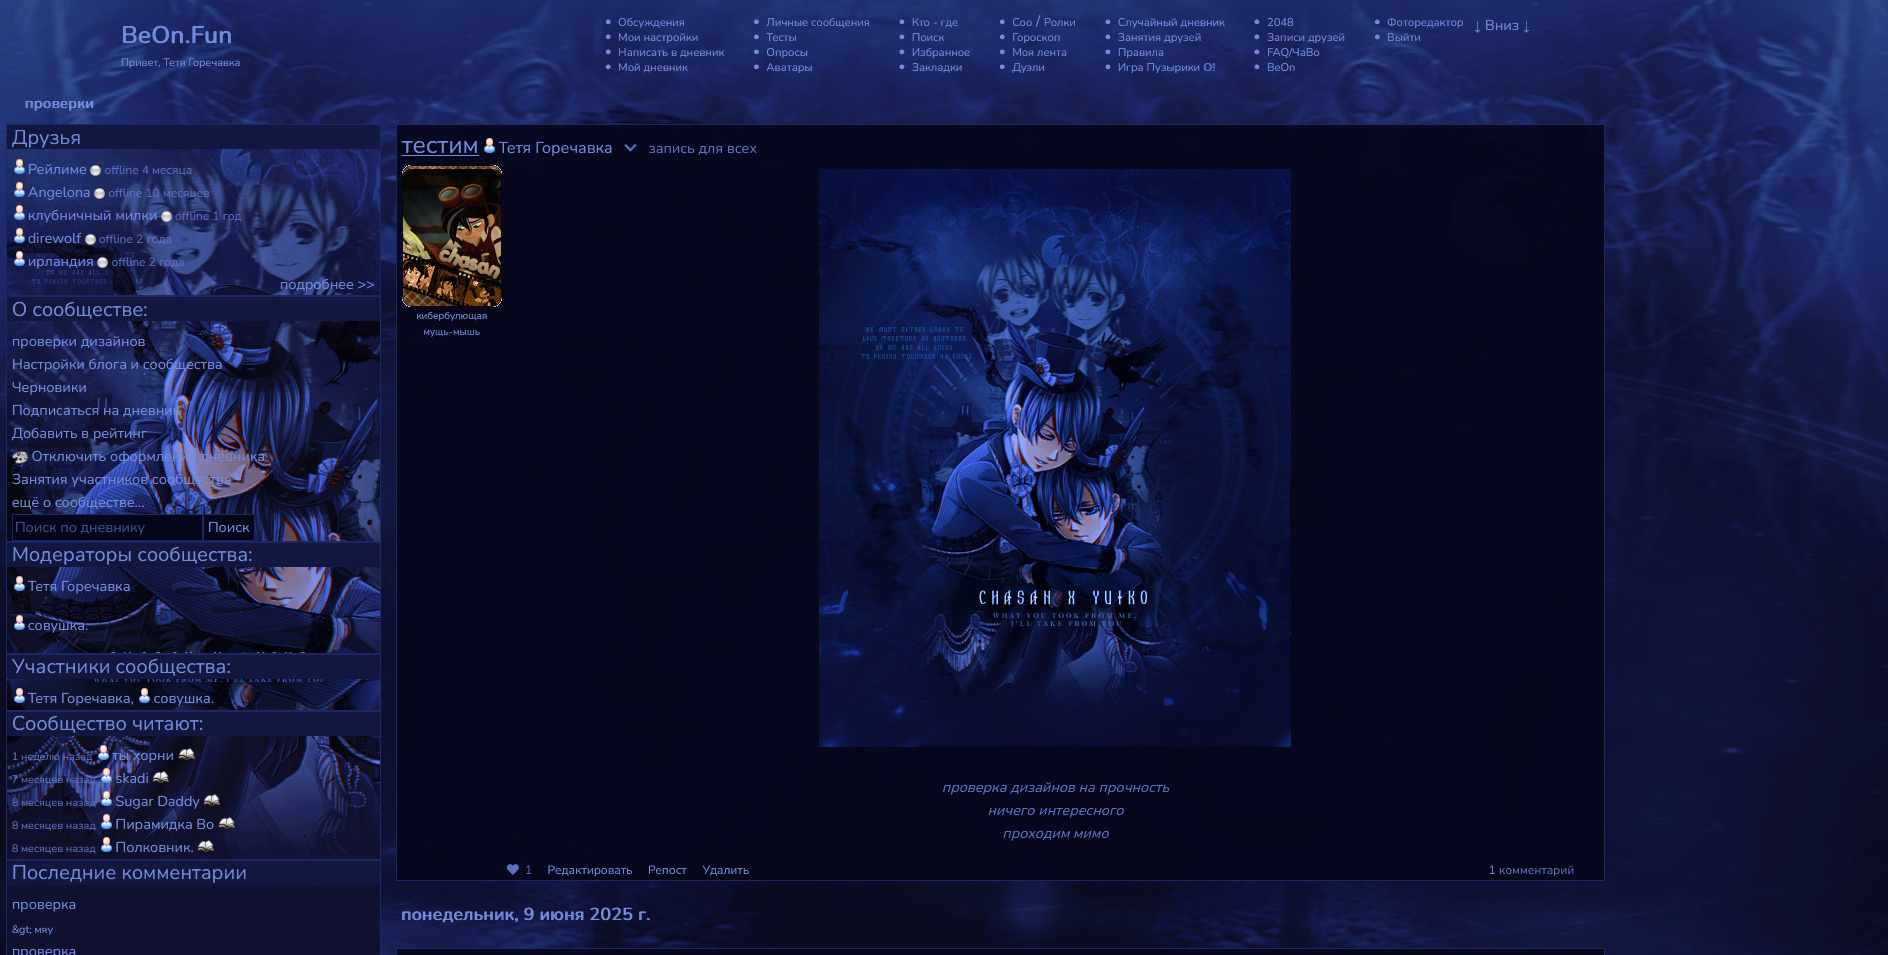The image size is (1888, 955).
Task: Open Мои настройки in the top menu
Action: 657,37
